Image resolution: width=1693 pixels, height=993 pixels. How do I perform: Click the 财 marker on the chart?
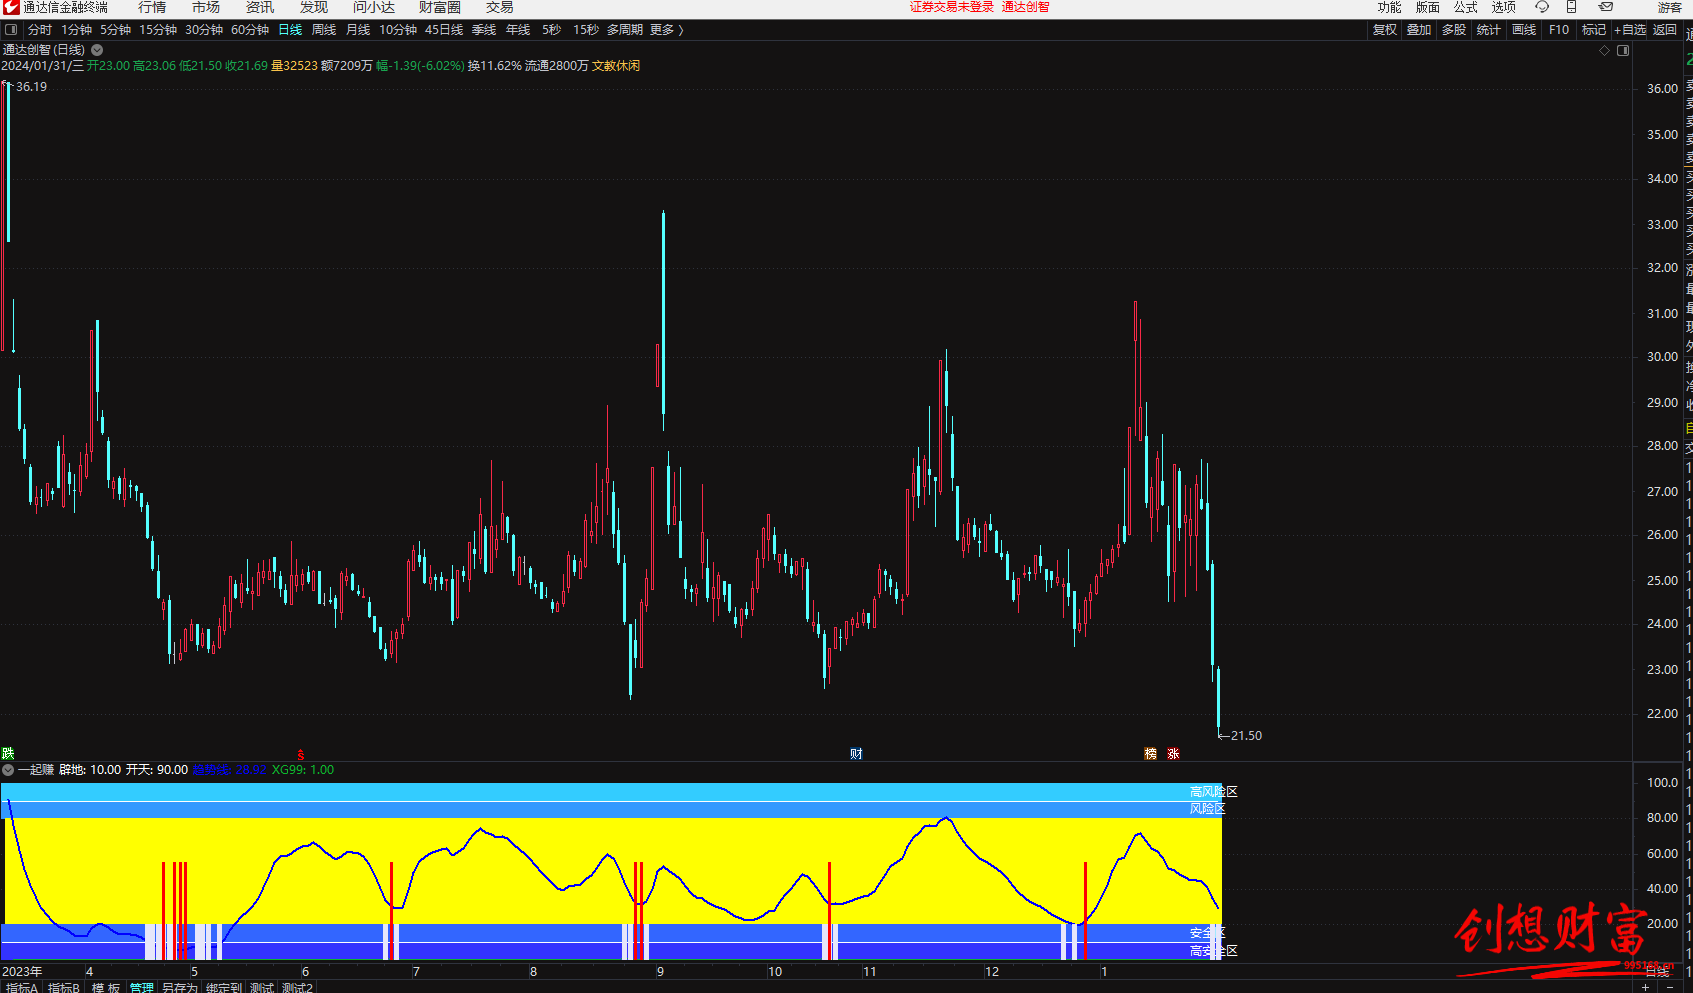856,753
